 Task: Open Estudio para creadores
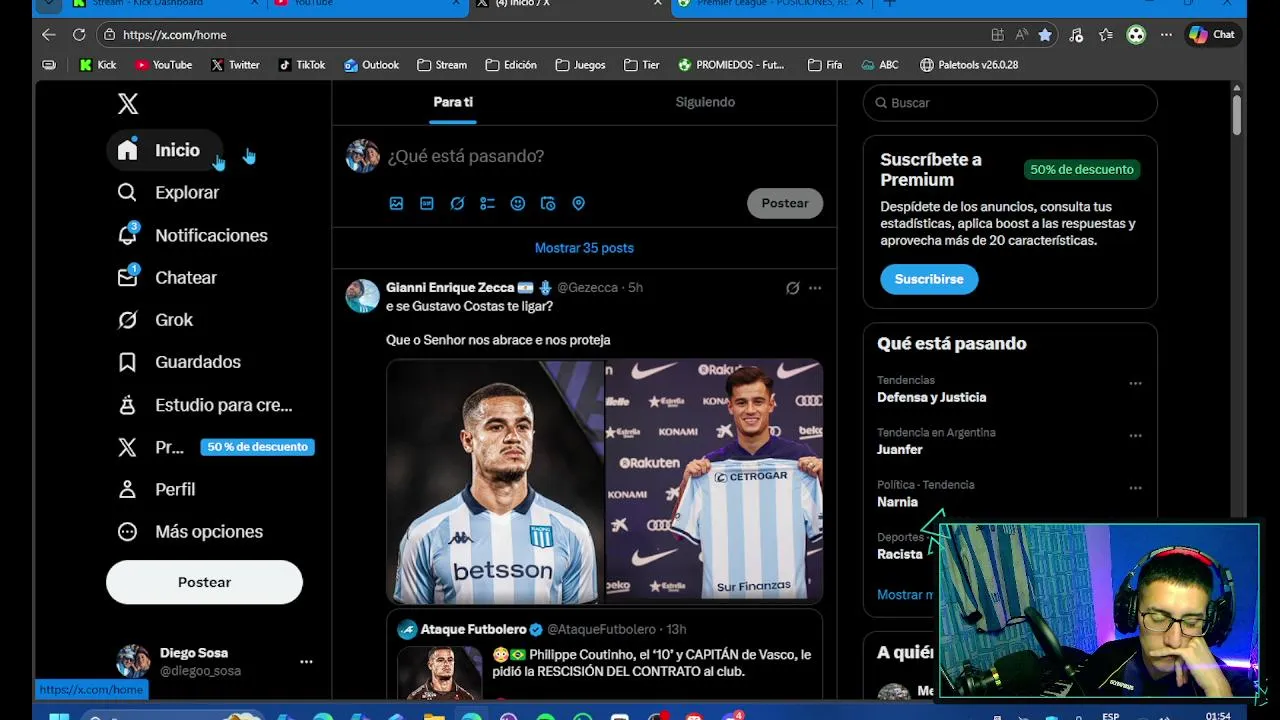point(205,405)
